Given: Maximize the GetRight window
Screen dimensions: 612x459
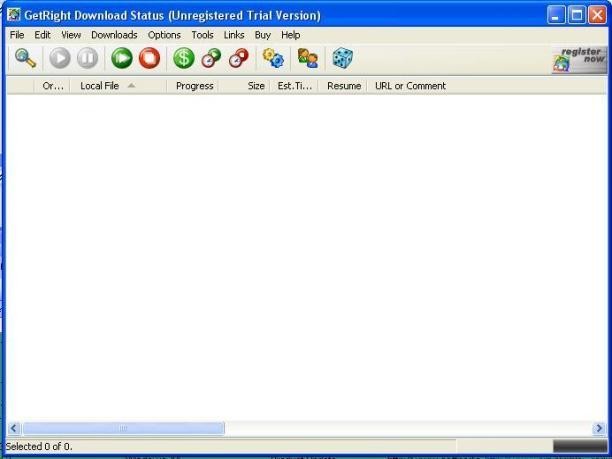Looking at the screenshot, I should coord(576,15).
